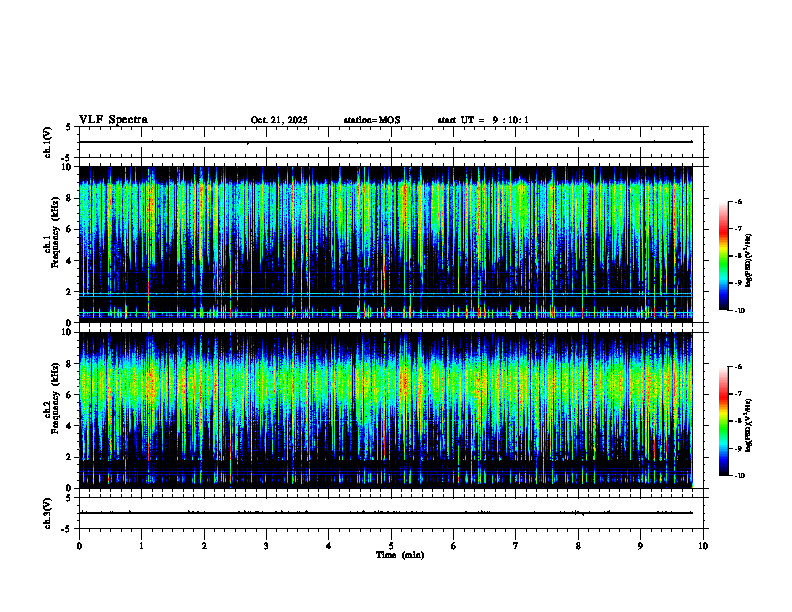Click the "2" time axis tick label
Screen dimensions: 792x612
click(x=204, y=546)
